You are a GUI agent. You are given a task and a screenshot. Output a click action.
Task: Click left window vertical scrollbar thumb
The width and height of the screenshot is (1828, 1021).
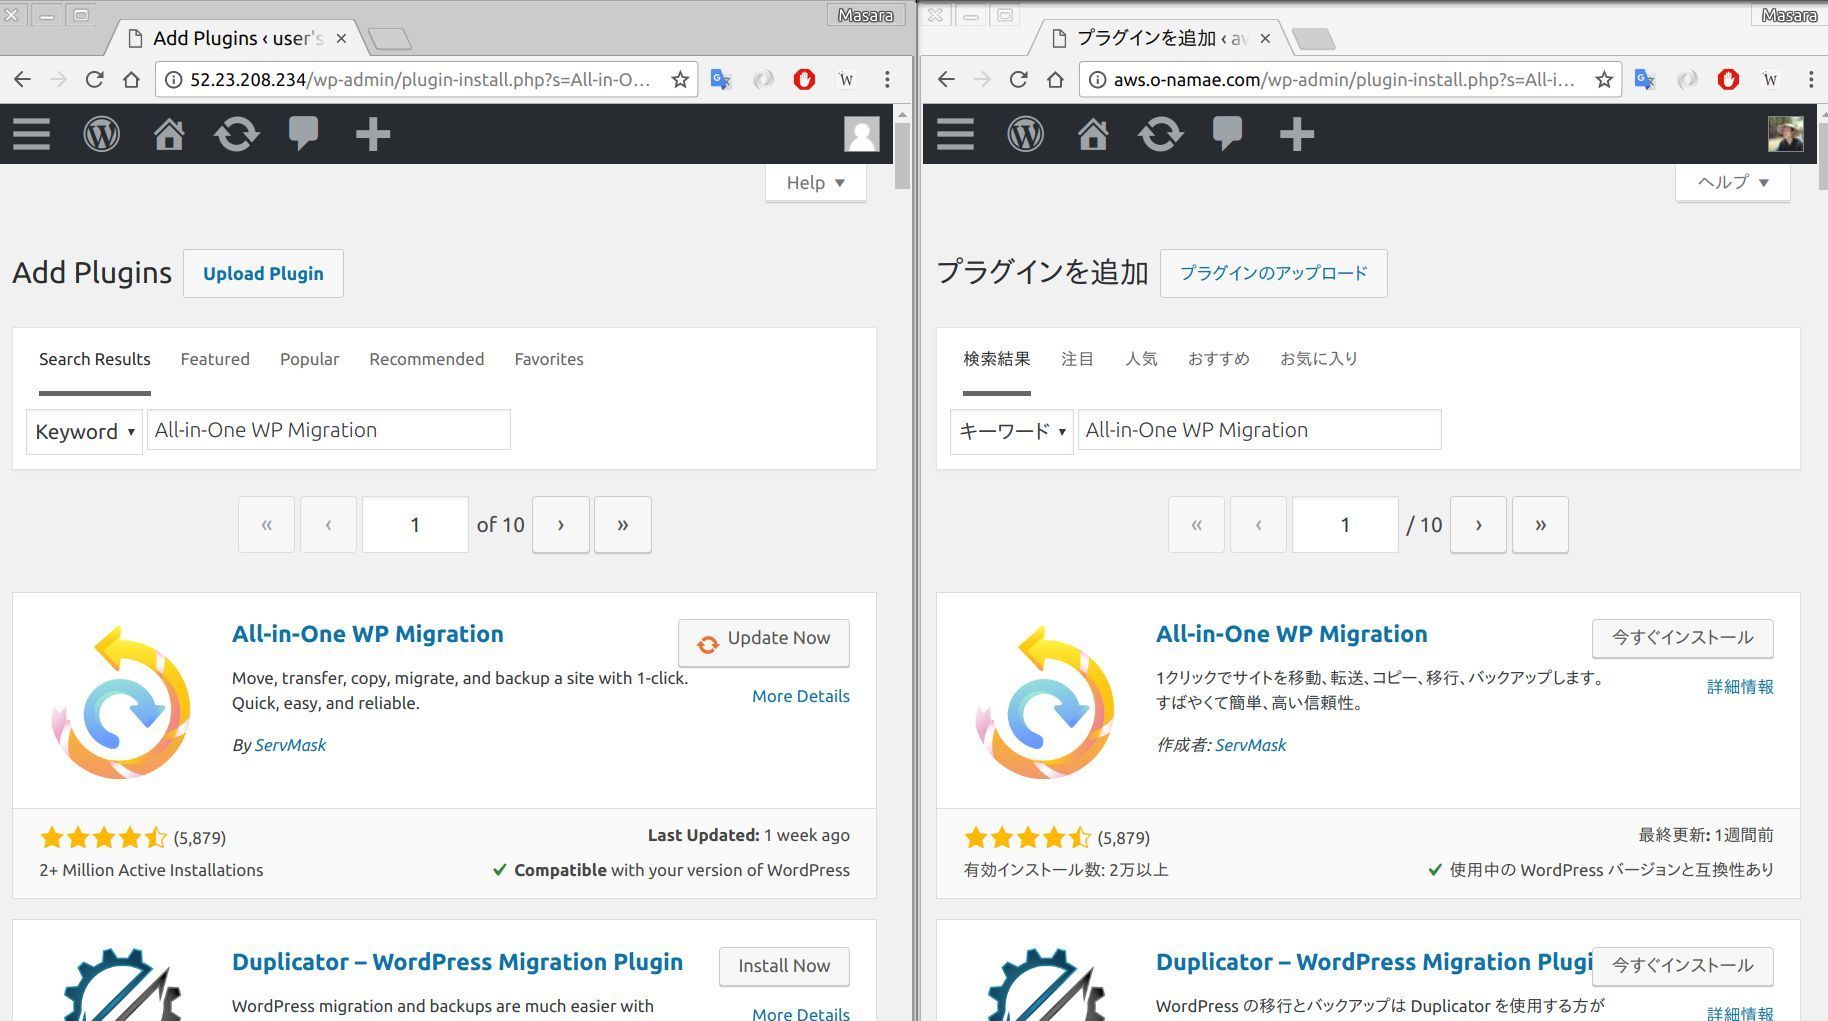tap(902, 156)
